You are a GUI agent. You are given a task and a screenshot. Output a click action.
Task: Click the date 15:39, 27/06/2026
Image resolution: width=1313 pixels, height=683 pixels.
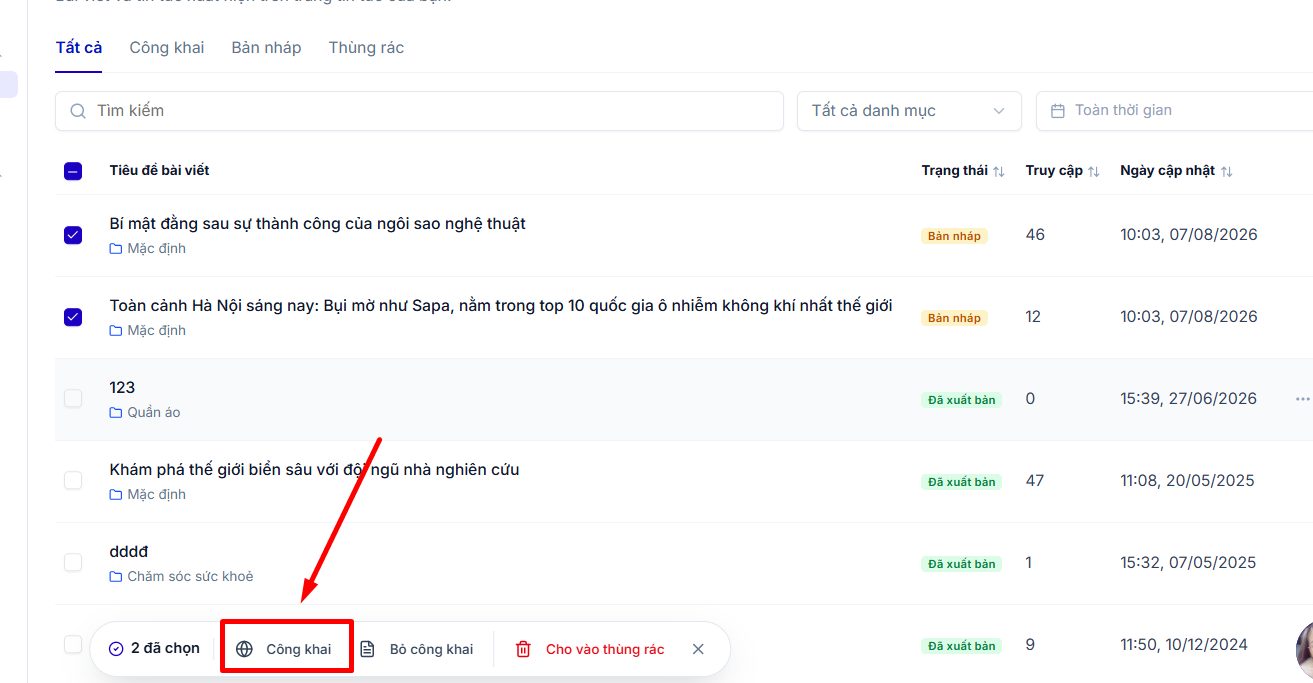coord(1188,399)
